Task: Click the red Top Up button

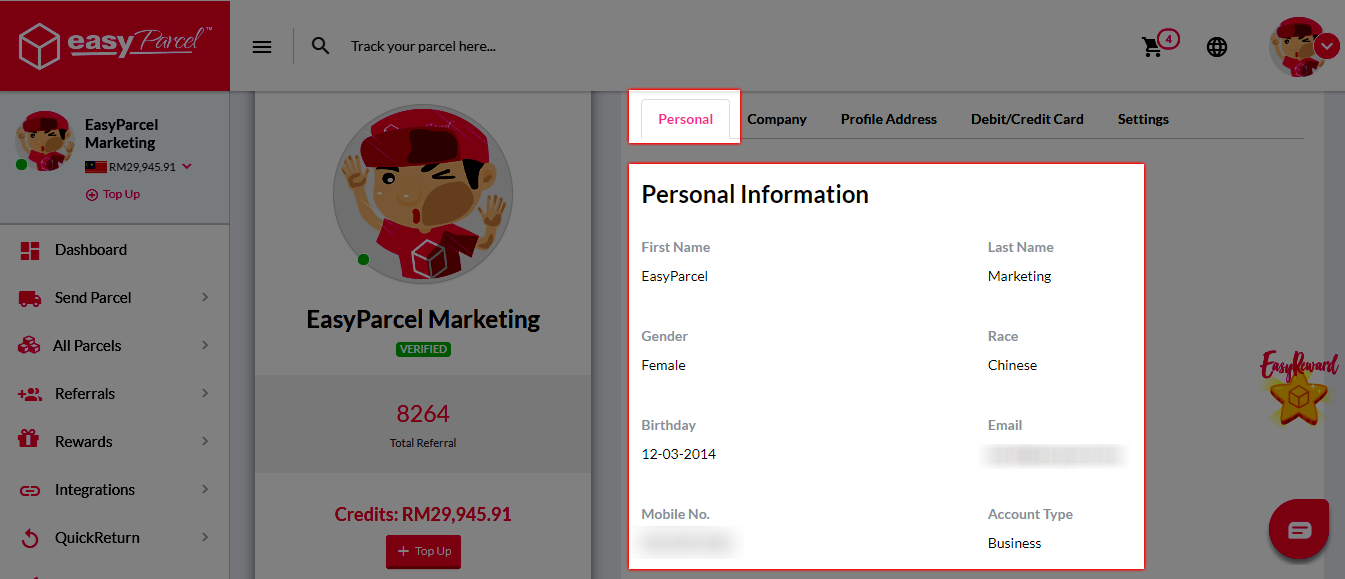Action: pyautogui.click(x=423, y=551)
